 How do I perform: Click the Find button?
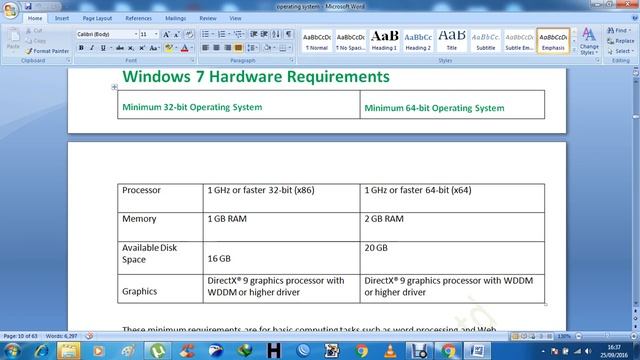pyautogui.click(x=618, y=31)
